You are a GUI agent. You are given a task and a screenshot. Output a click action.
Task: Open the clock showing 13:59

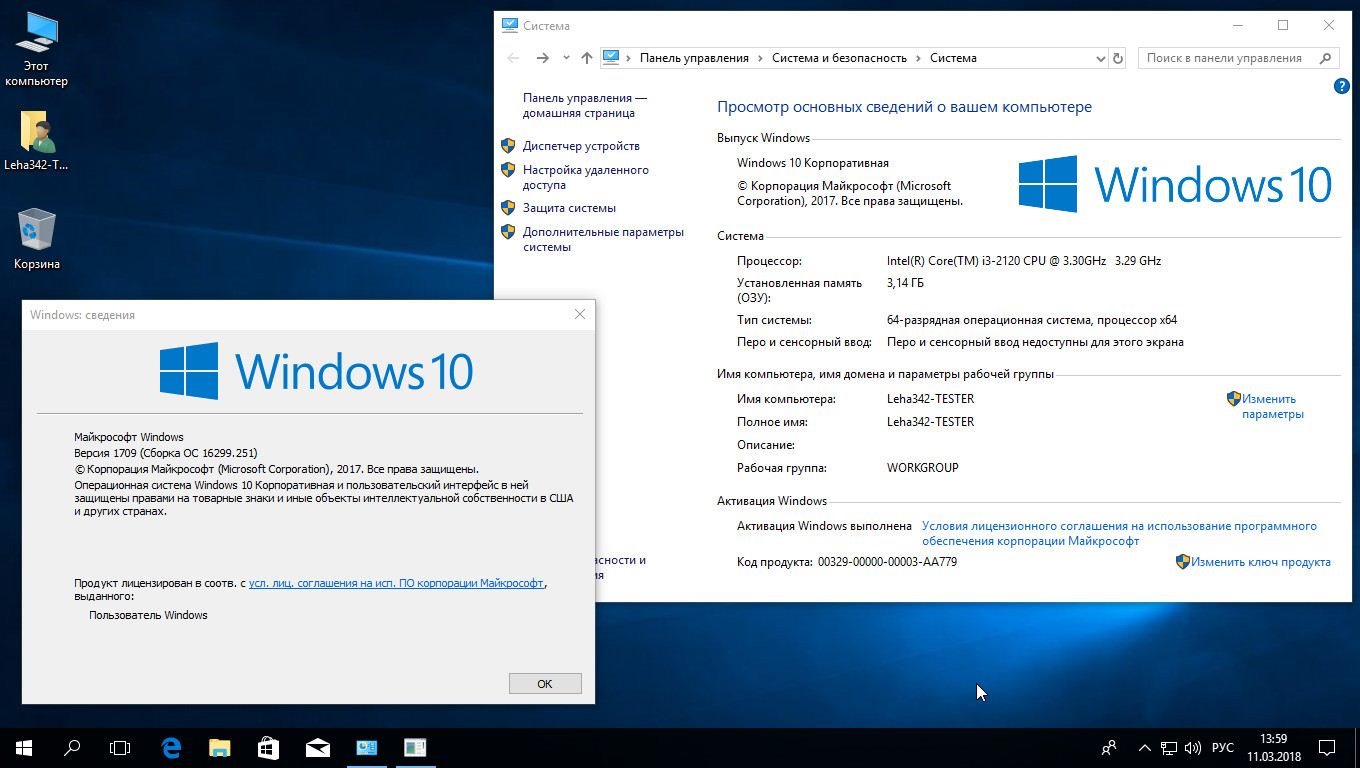click(x=1274, y=747)
